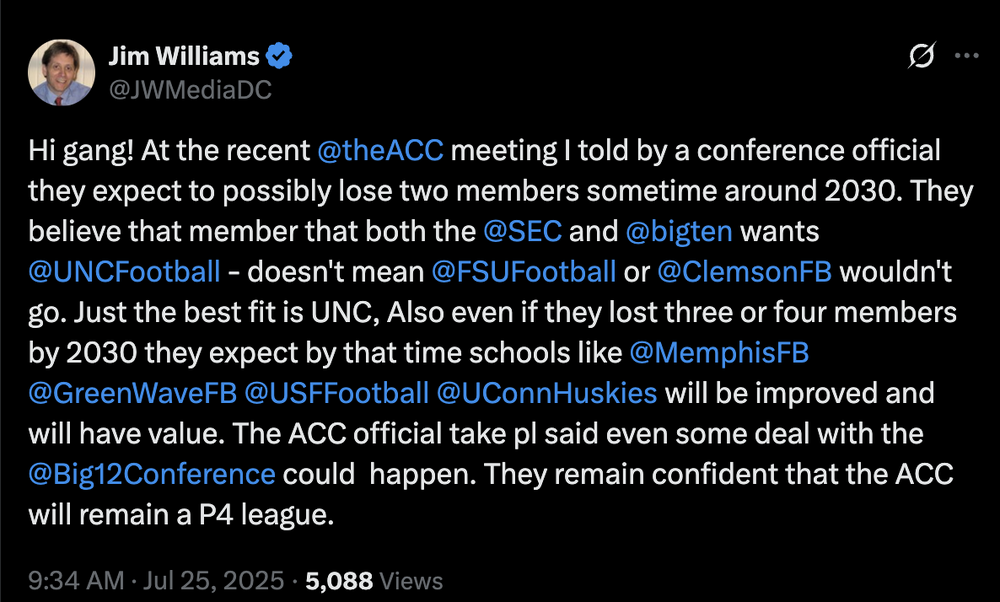Open the @Big12Conference mention
The image size is (1000, 602).
pos(152,472)
